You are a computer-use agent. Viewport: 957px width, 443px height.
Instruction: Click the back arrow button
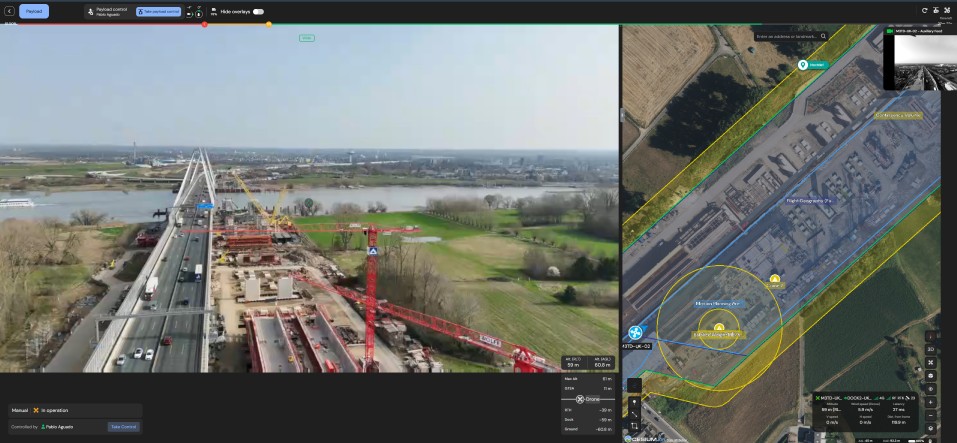[8, 11]
